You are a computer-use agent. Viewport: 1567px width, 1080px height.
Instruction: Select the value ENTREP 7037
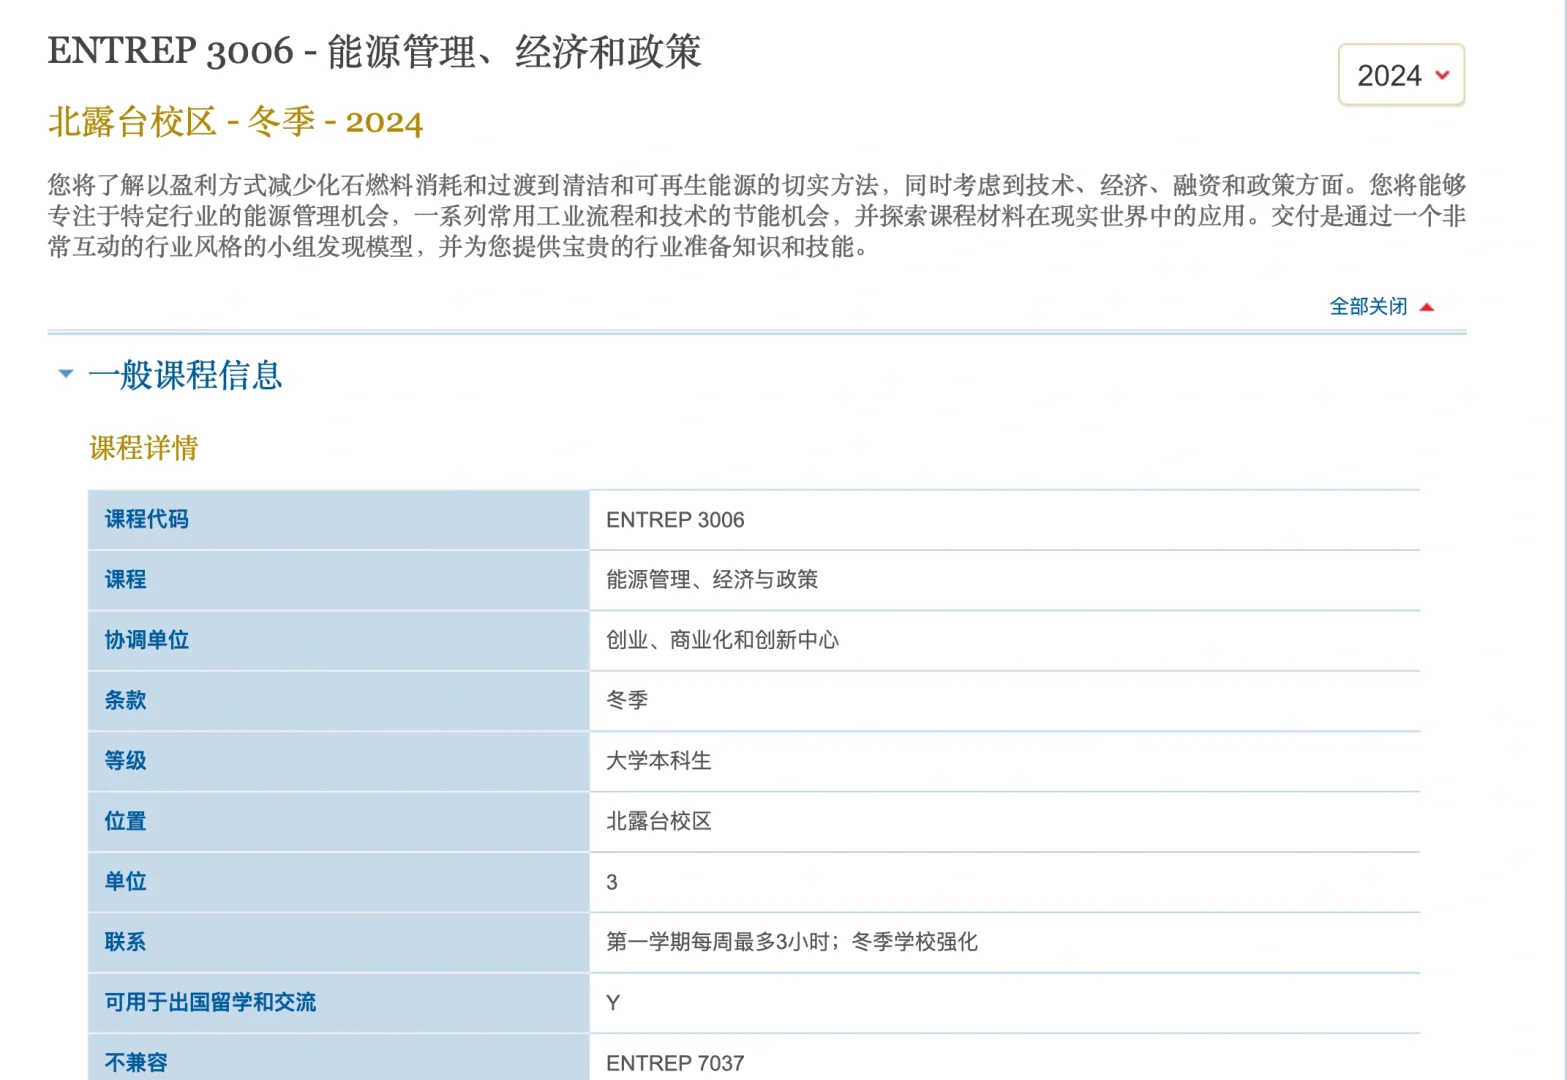point(675,1063)
